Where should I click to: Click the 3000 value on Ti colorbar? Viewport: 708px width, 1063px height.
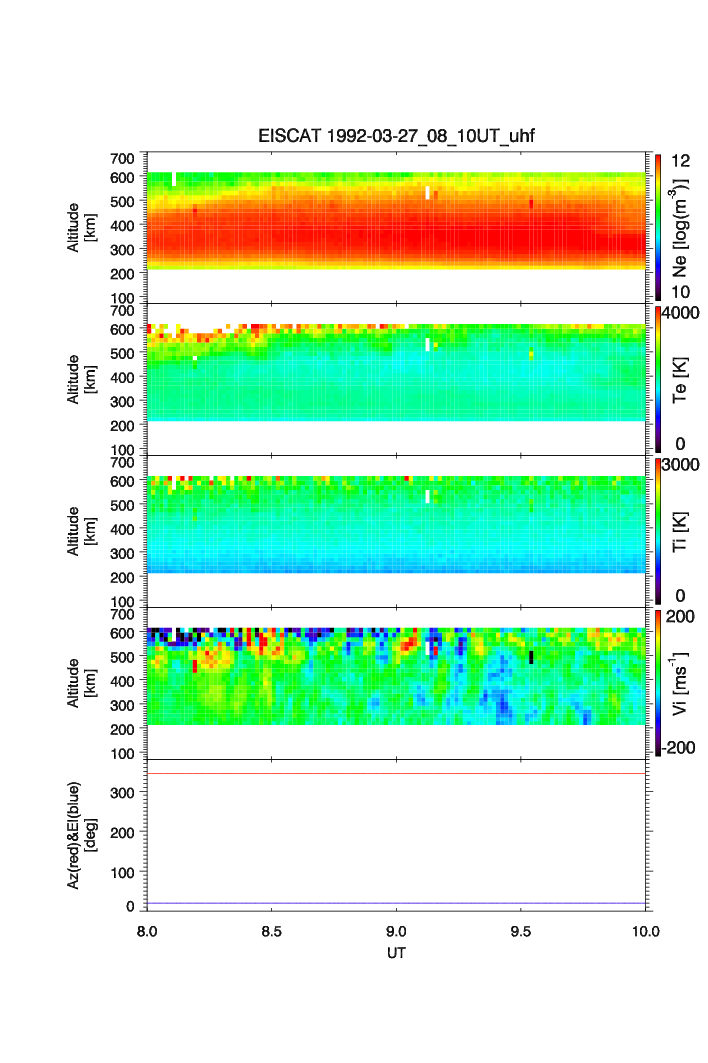click(681, 464)
